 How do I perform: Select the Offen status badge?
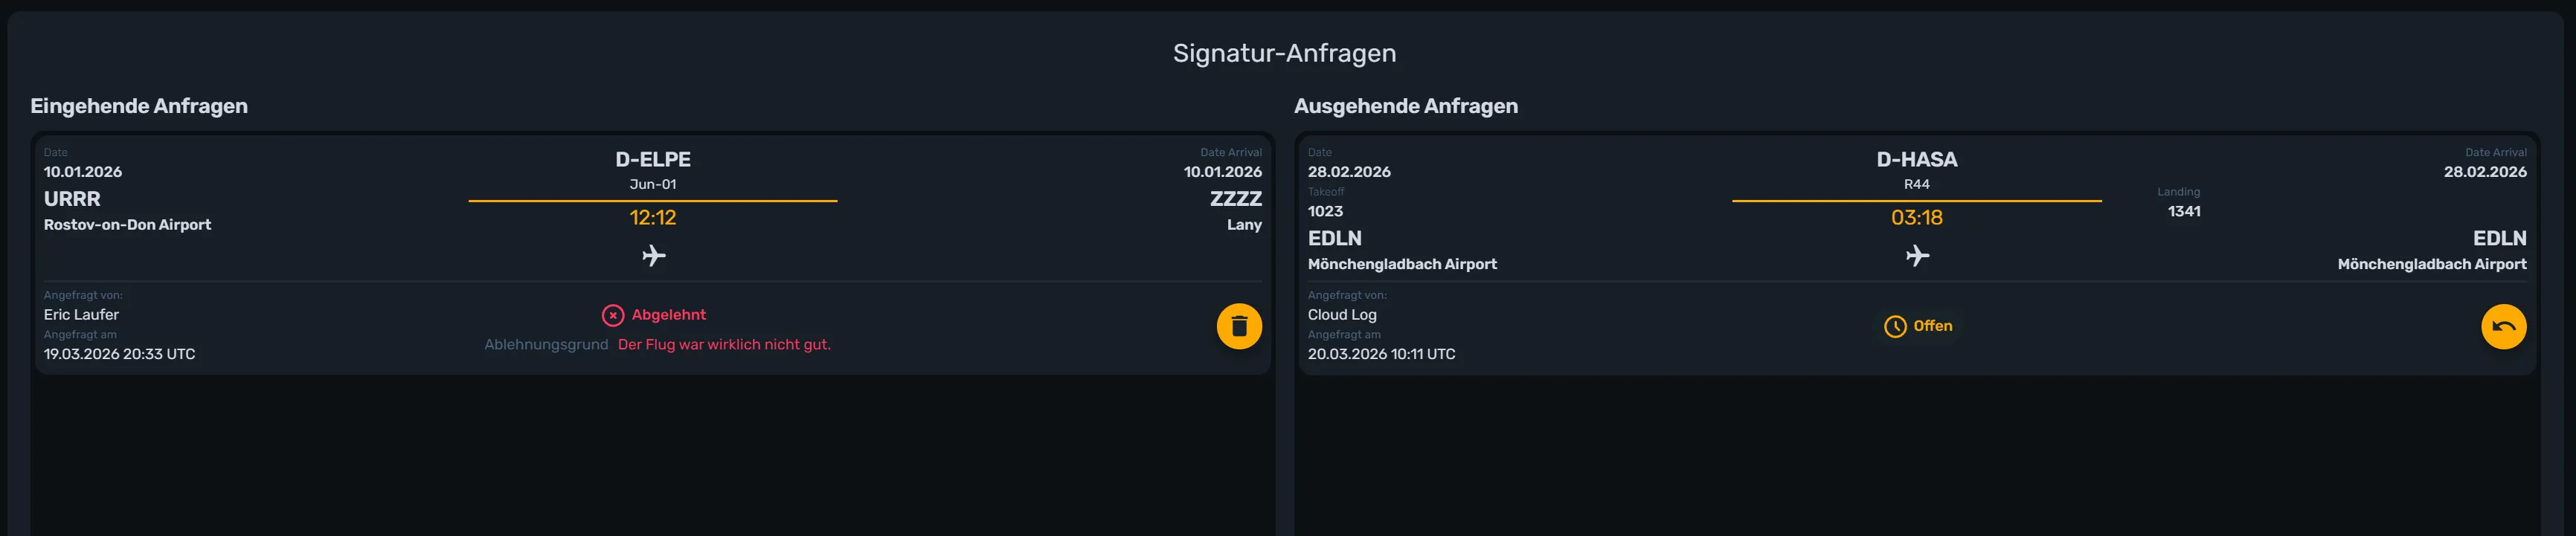tap(1917, 326)
